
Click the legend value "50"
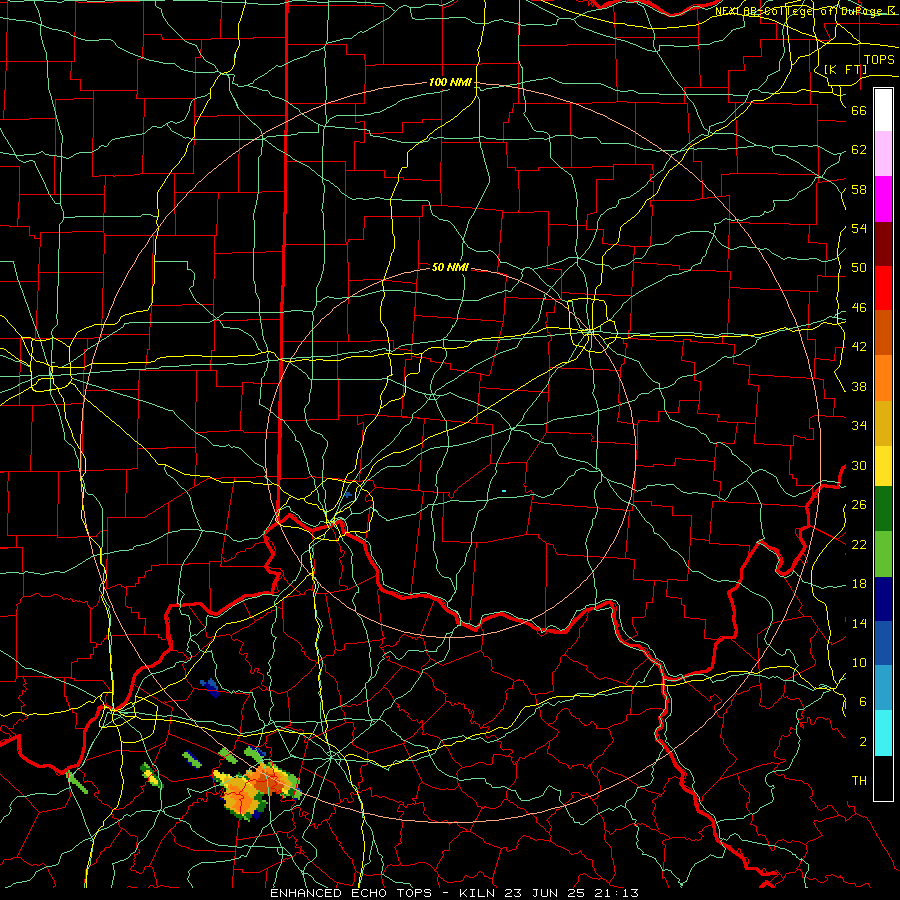pos(859,268)
